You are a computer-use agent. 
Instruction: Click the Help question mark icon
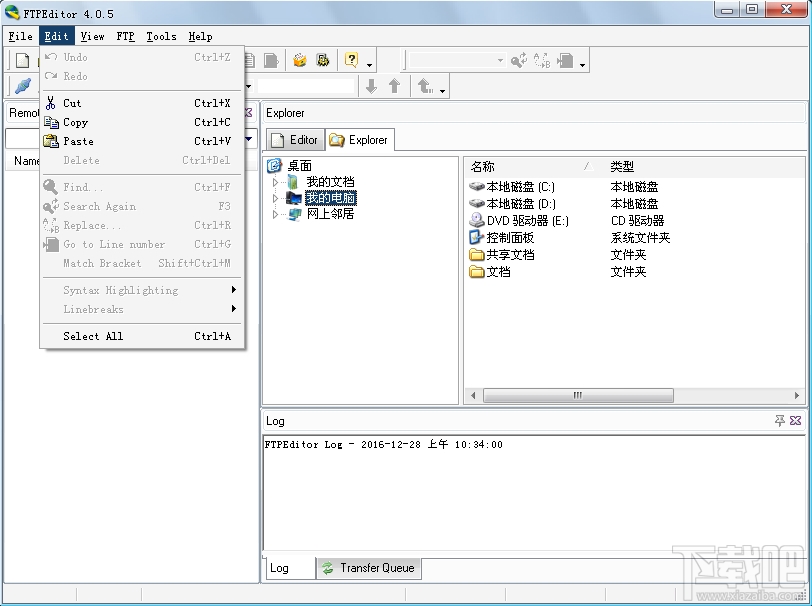pyautogui.click(x=352, y=60)
